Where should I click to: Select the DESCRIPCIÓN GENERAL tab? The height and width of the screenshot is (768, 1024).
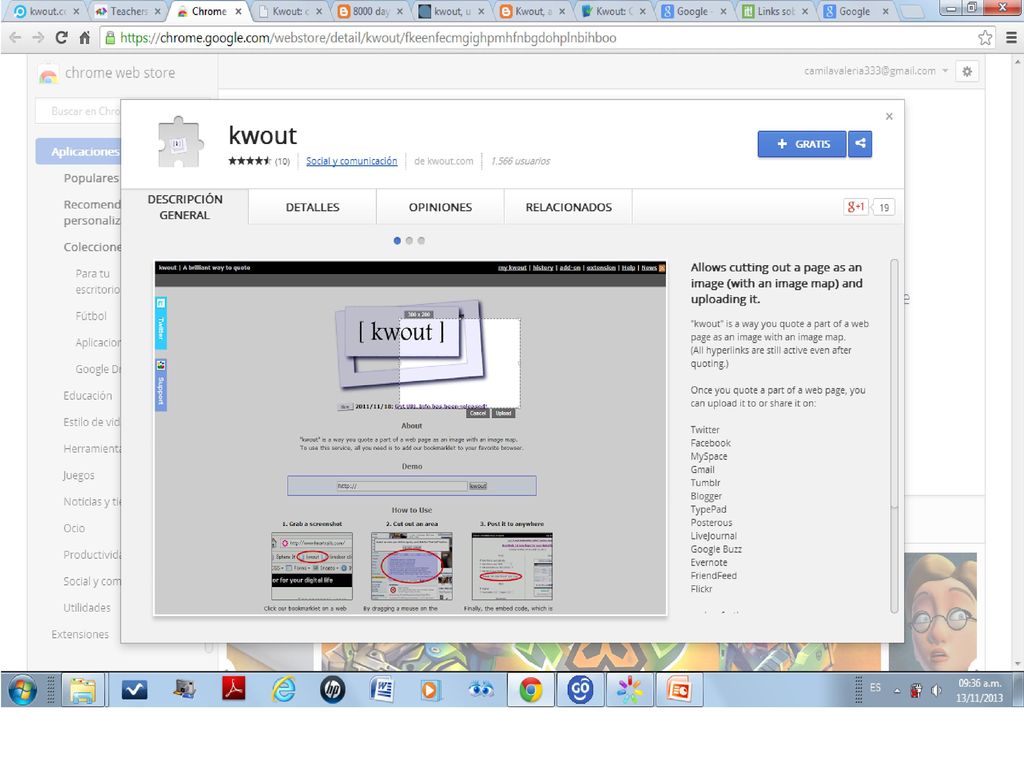[185, 207]
